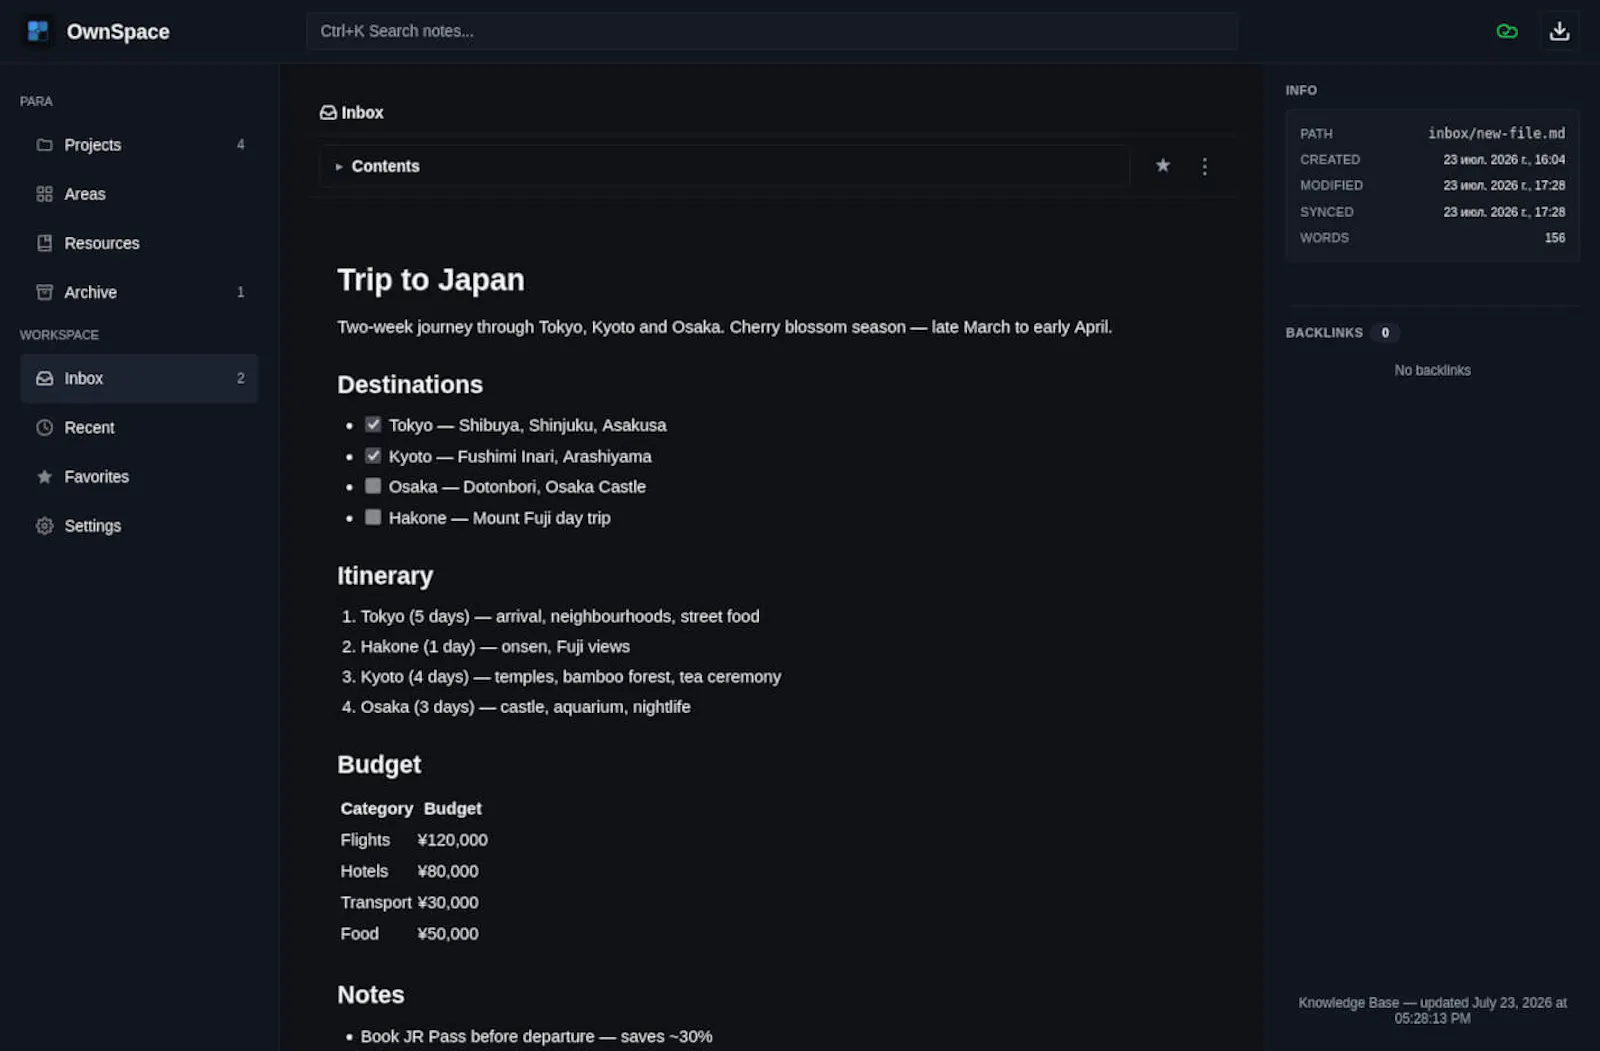This screenshot has height=1051, width=1600.
Task: Check the Hakone destination checkbox
Action: click(x=373, y=517)
